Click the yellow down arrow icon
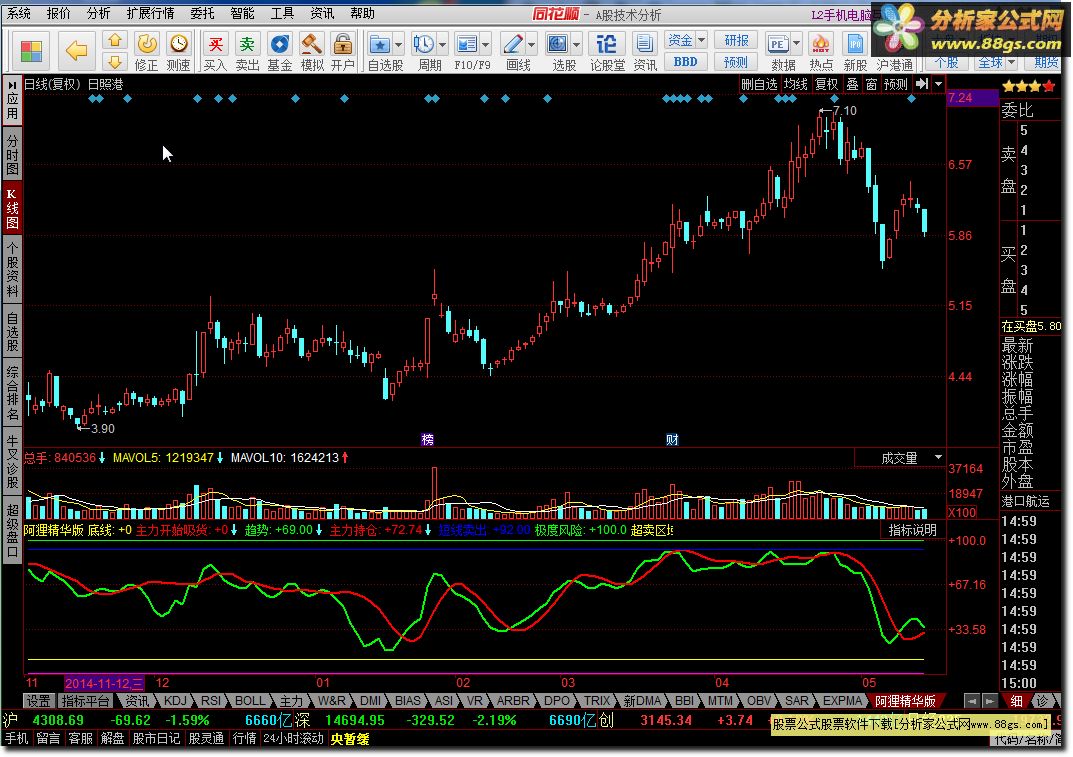Image resolution: width=1073 pixels, height=757 pixels. pos(115,62)
